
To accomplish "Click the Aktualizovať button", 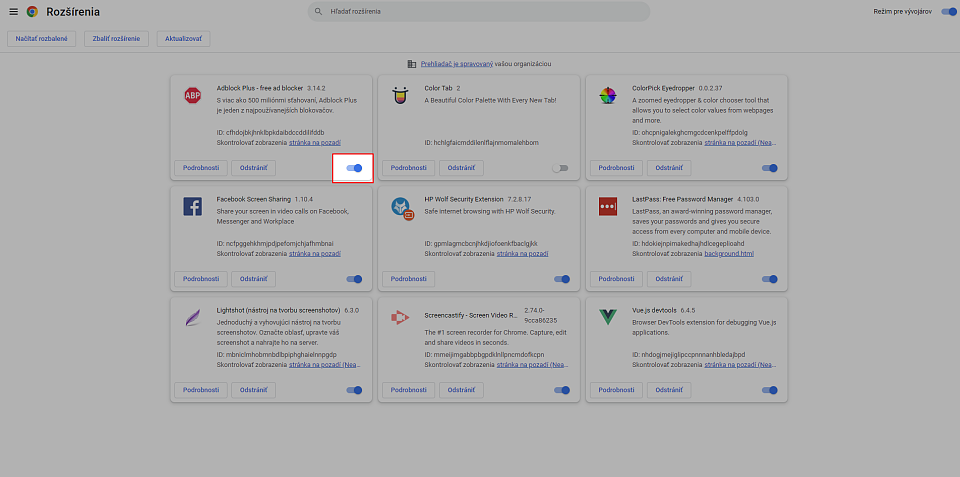I will (184, 38).
